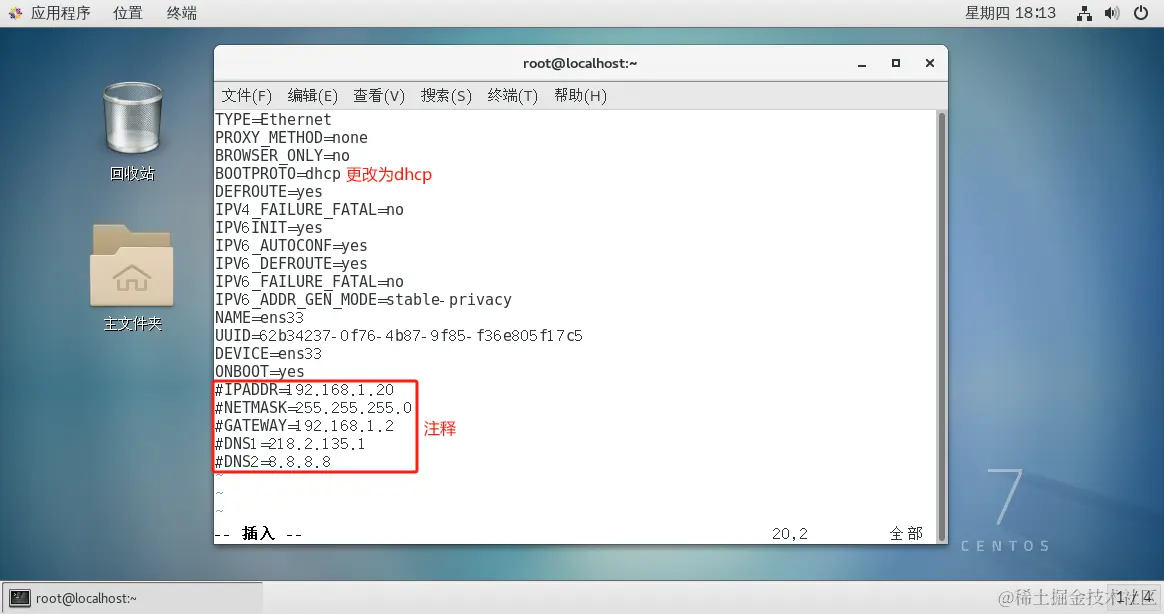Open the 位置 (Places) menu in top panel

coord(128,13)
